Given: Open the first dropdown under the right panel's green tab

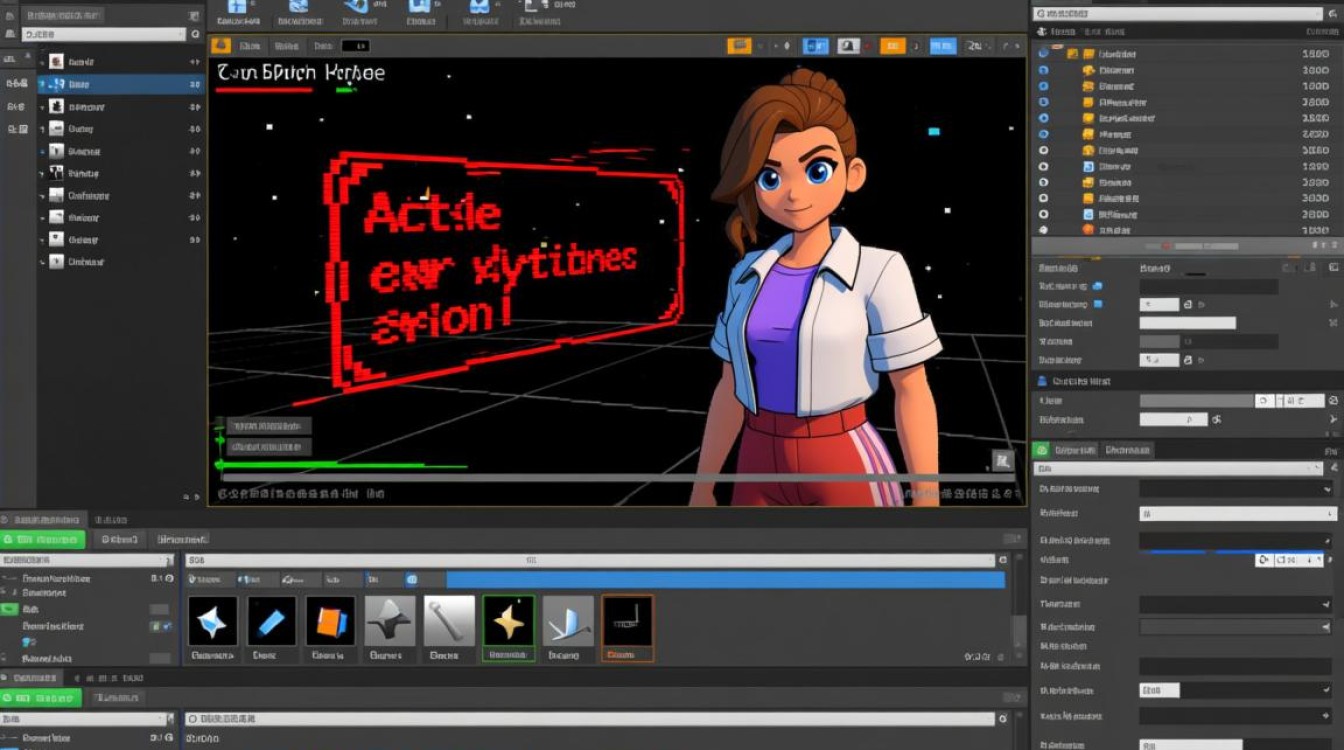Looking at the screenshot, I should pyautogui.click(x=1180, y=468).
